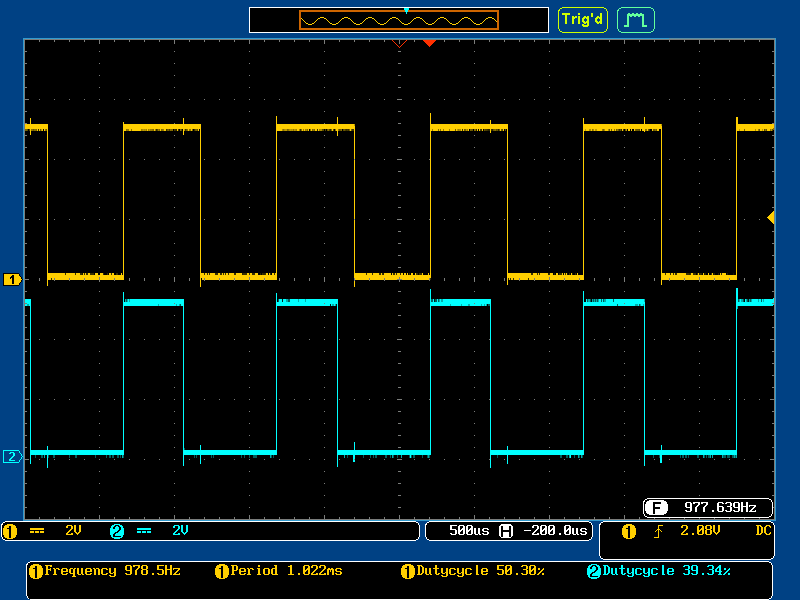Select the channel 2 ground marker
This screenshot has height=600, width=800.
coord(12,457)
